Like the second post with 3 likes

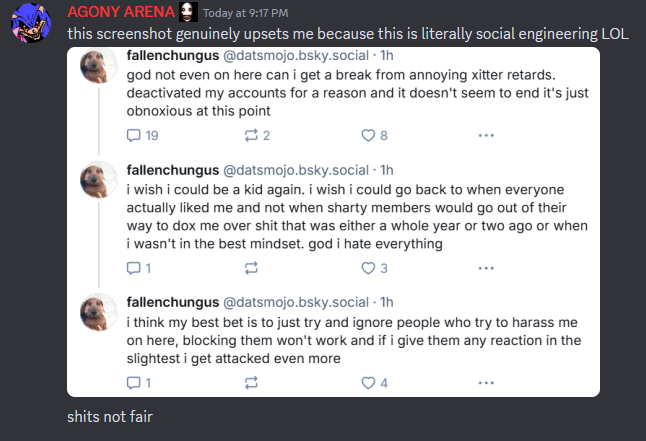367,268
